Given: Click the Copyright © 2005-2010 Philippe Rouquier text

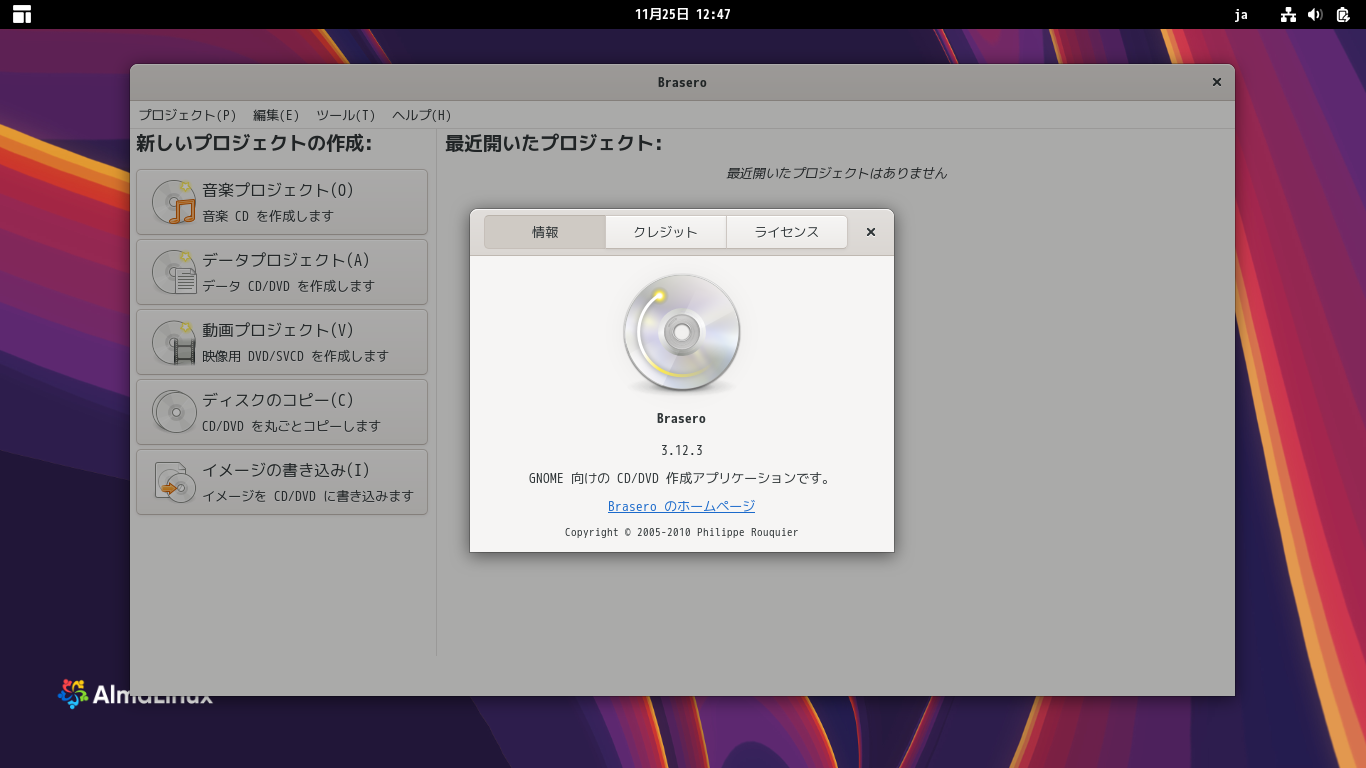Looking at the screenshot, I should (x=682, y=532).
